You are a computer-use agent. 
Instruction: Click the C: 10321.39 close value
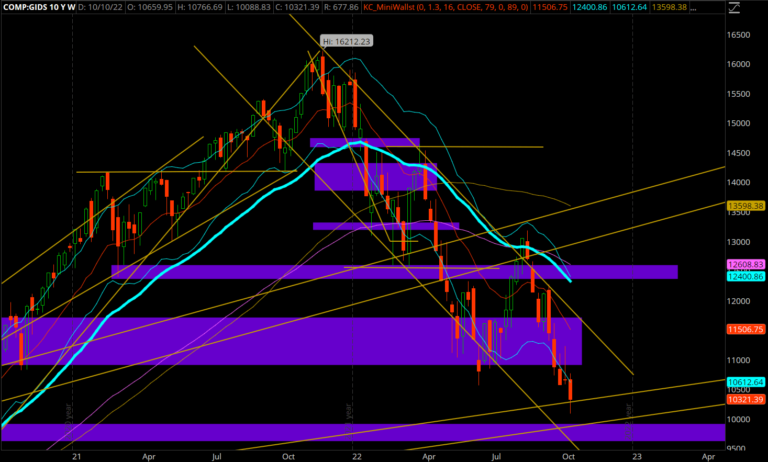297,7
